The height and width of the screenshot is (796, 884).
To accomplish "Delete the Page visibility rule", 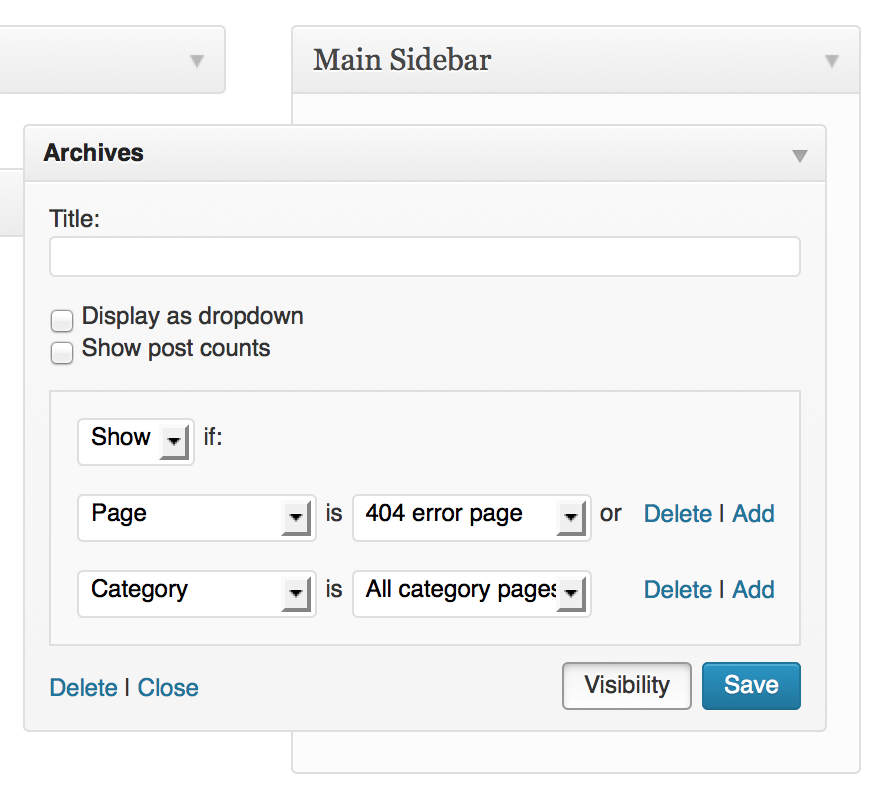I will pos(677,514).
